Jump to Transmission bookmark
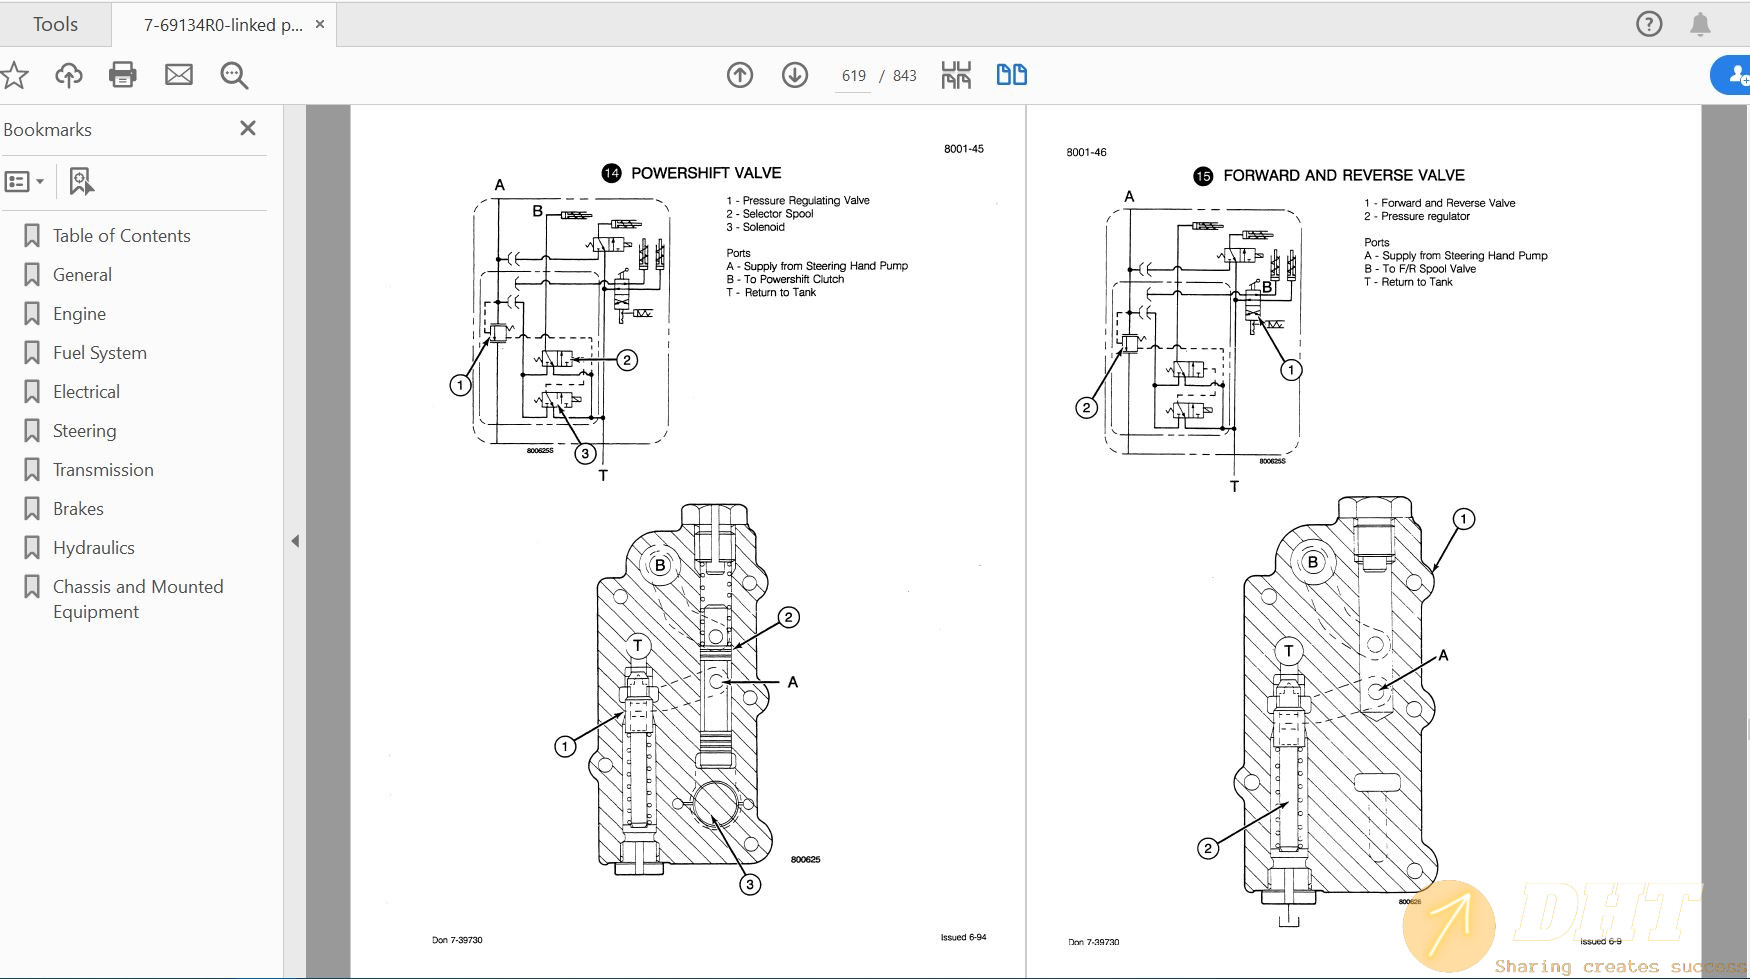The height and width of the screenshot is (979, 1750). tap(103, 470)
